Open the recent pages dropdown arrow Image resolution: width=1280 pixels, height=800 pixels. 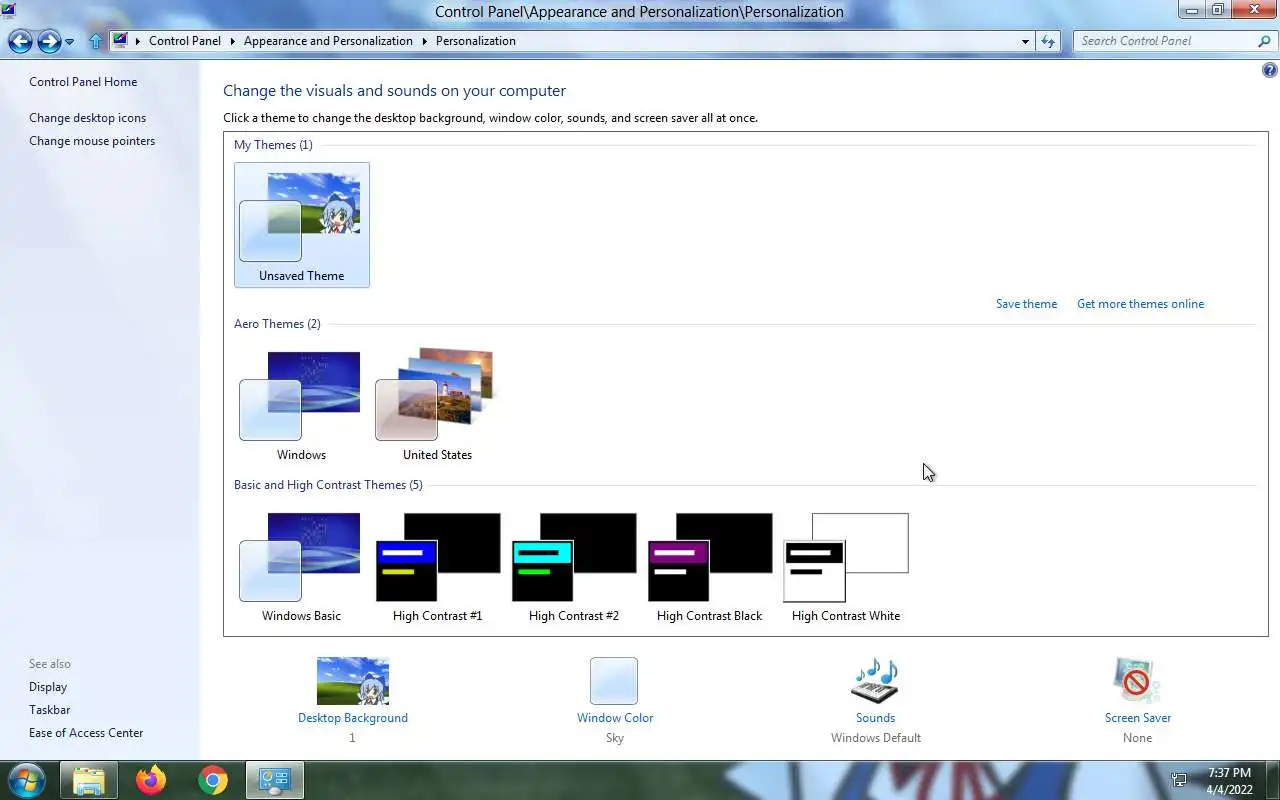(x=69, y=42)
